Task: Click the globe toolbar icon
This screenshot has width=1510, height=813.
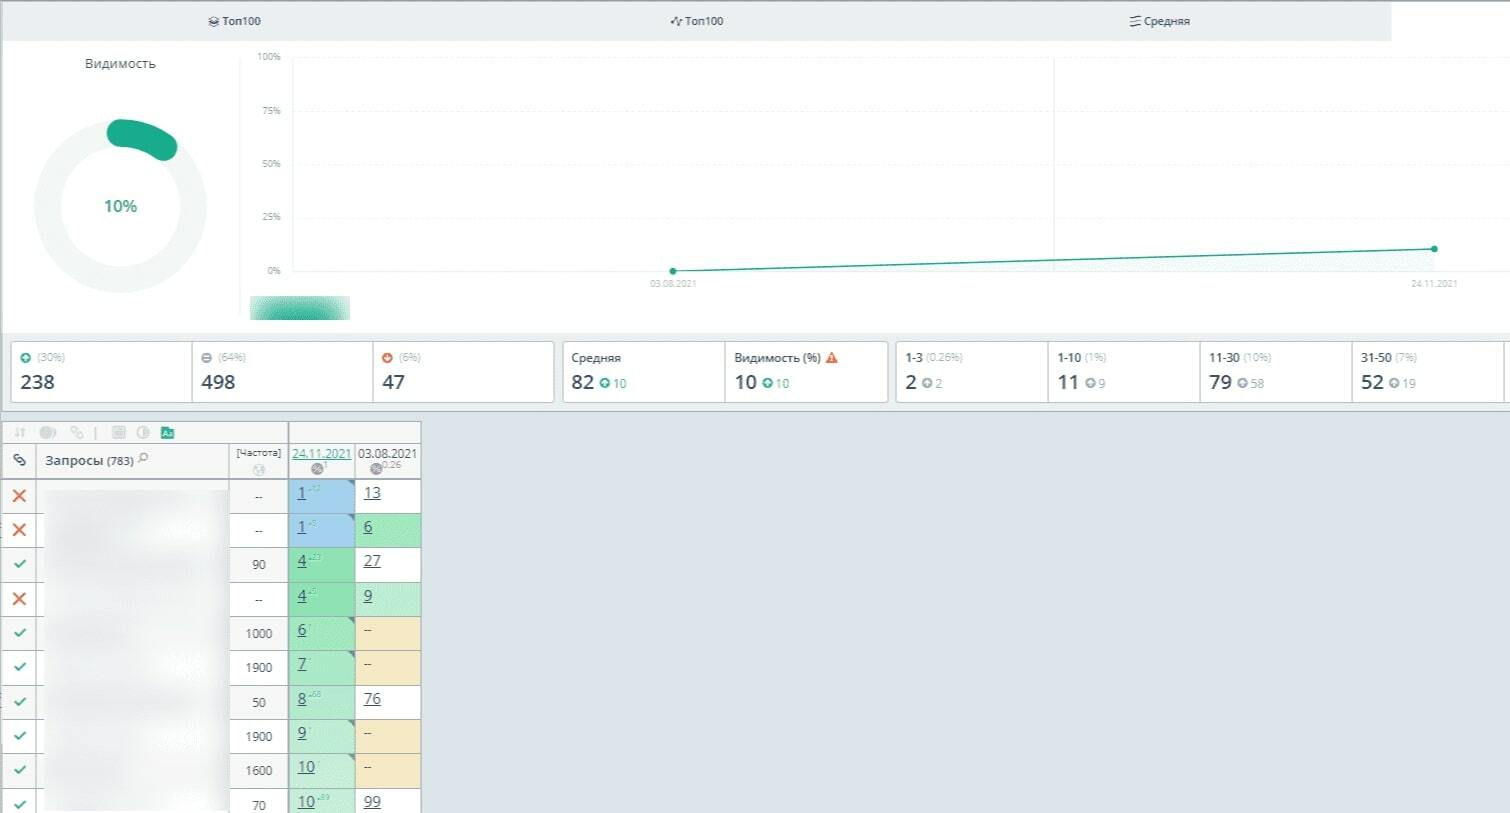Action: (x=48, y=433)
